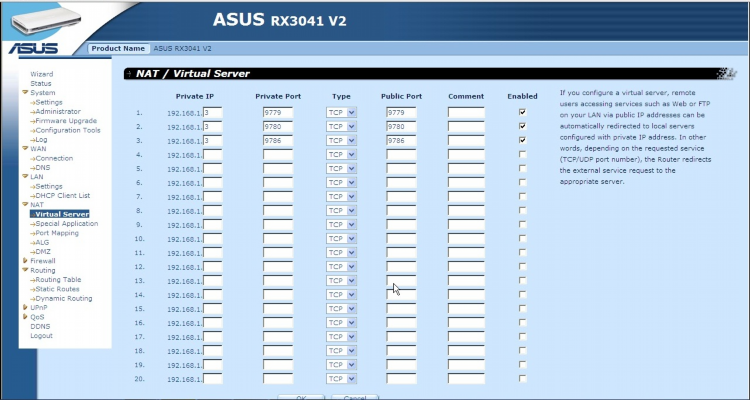Image resolution: width=750 pixels, height=400 pixels.
Task: Open Special Application page
Action: click(66, 223)
